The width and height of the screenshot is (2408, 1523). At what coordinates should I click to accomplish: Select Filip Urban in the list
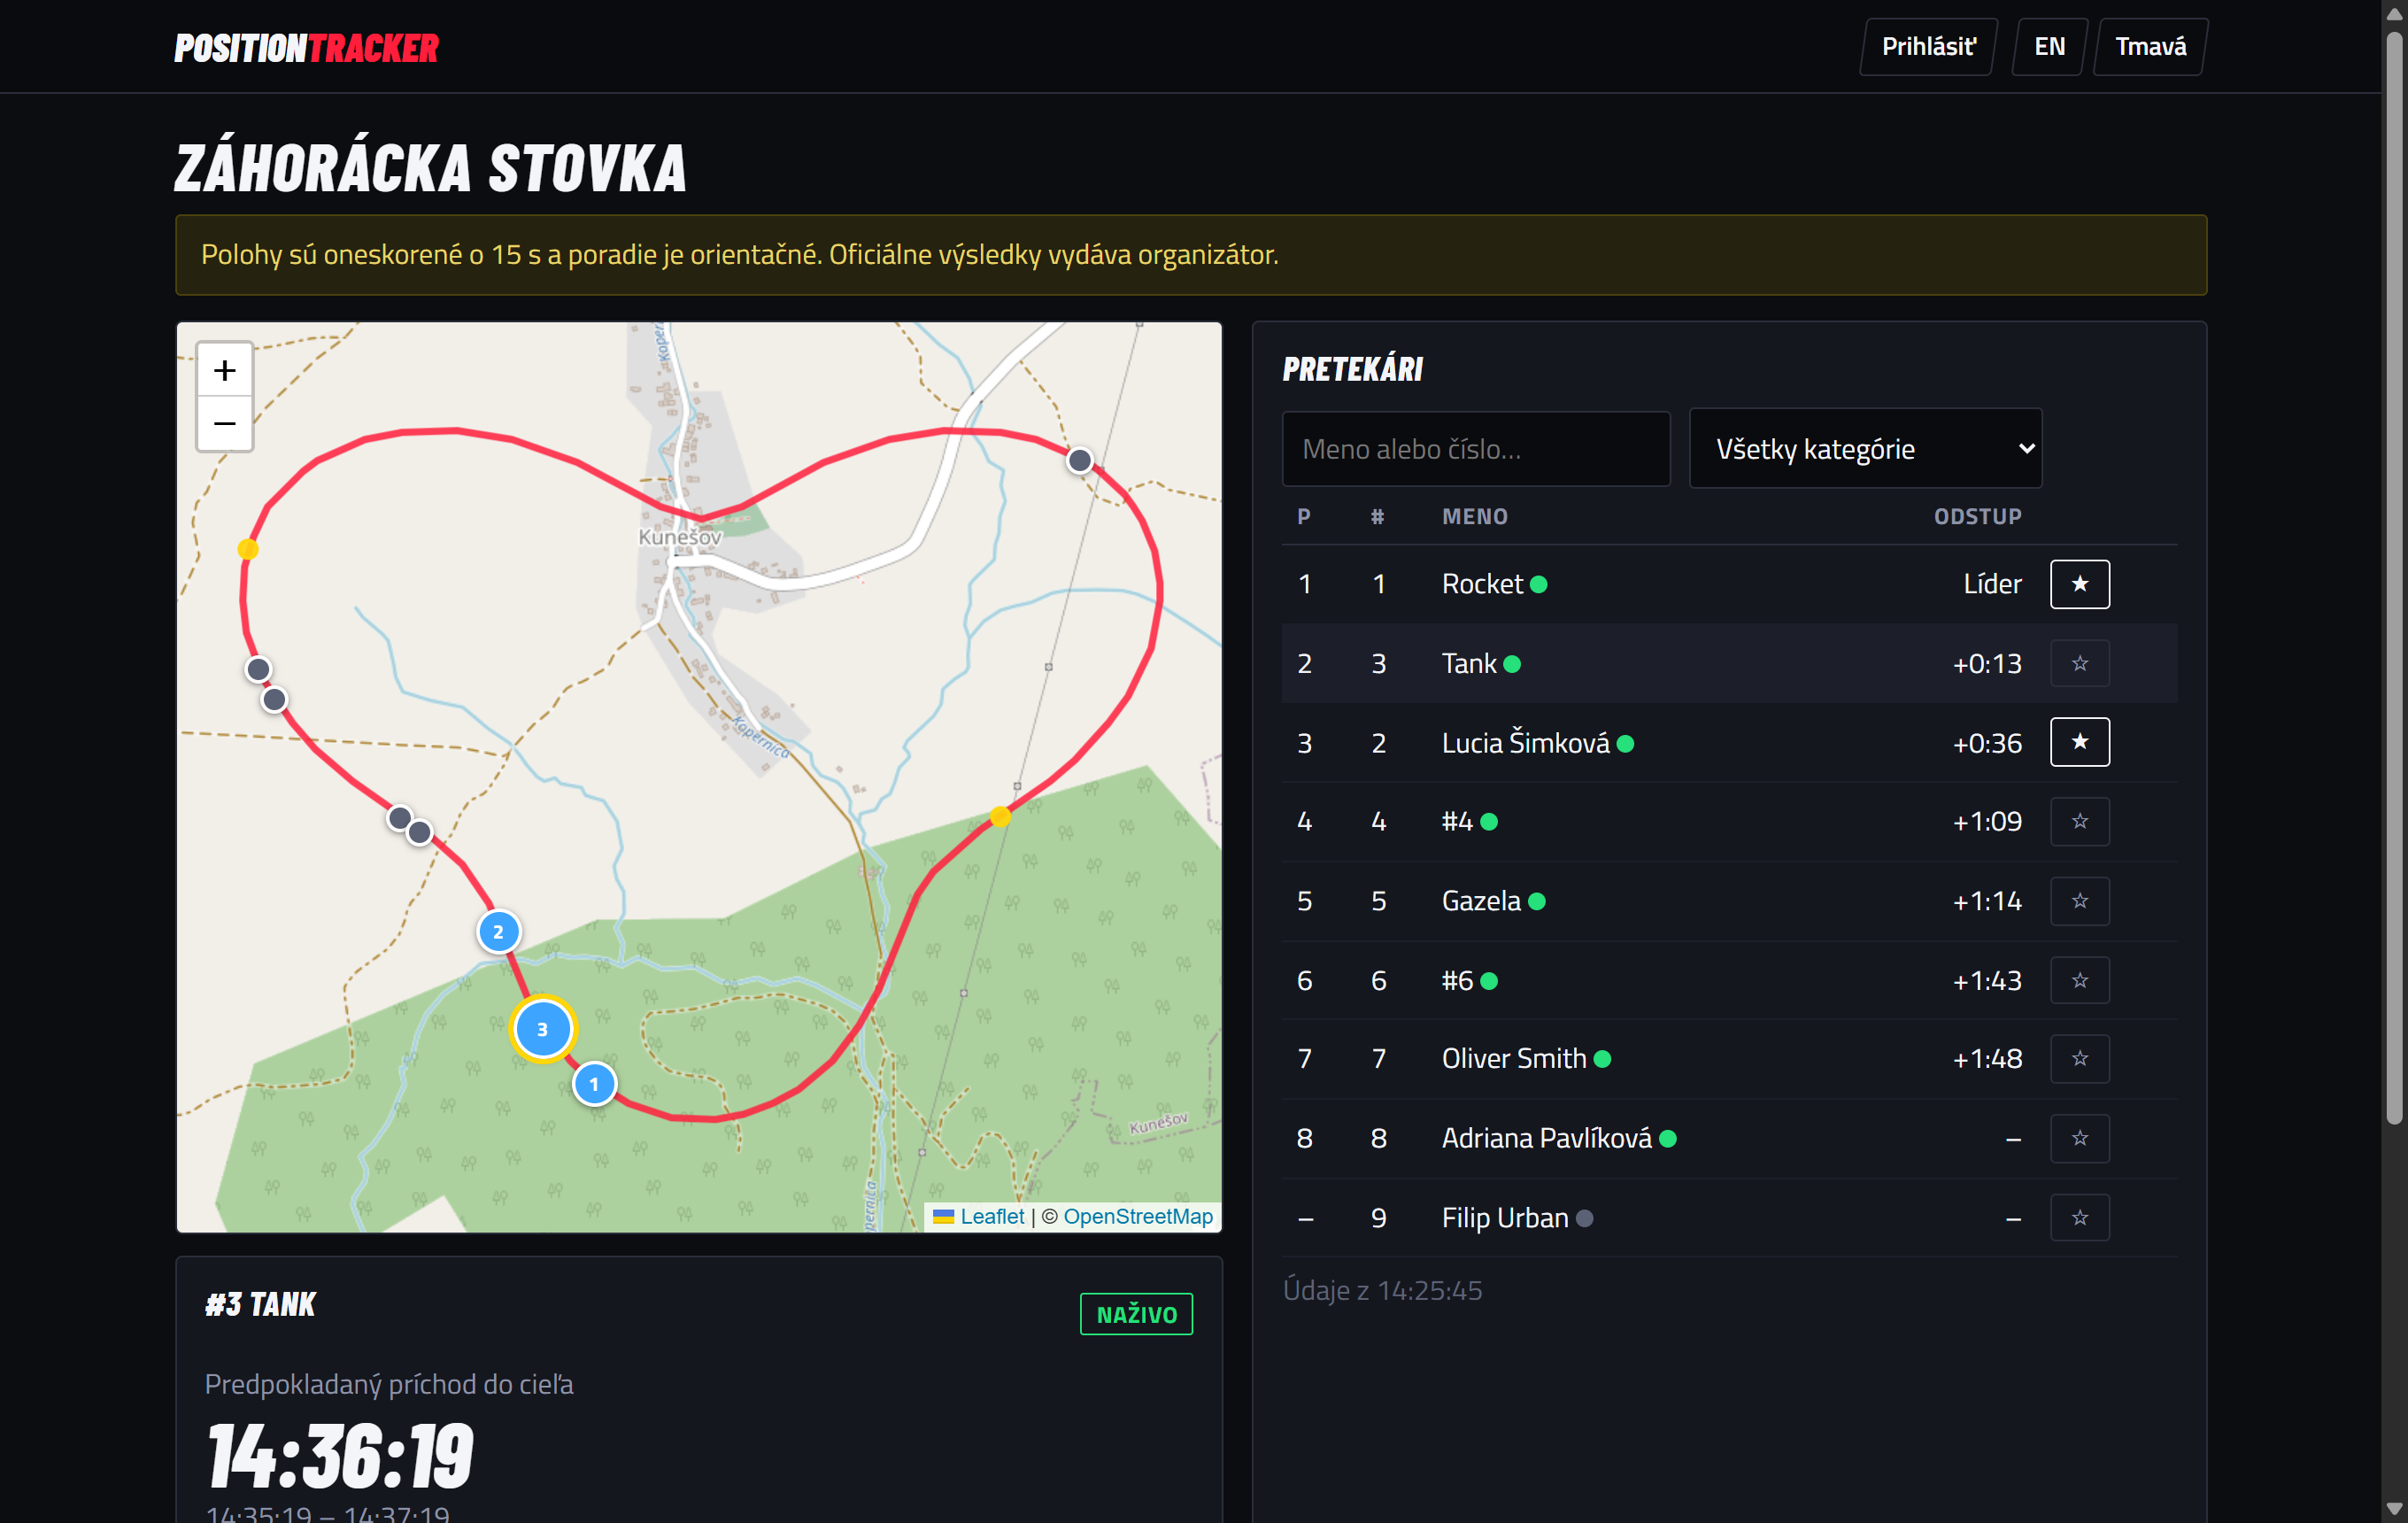click(1505, 1218)
